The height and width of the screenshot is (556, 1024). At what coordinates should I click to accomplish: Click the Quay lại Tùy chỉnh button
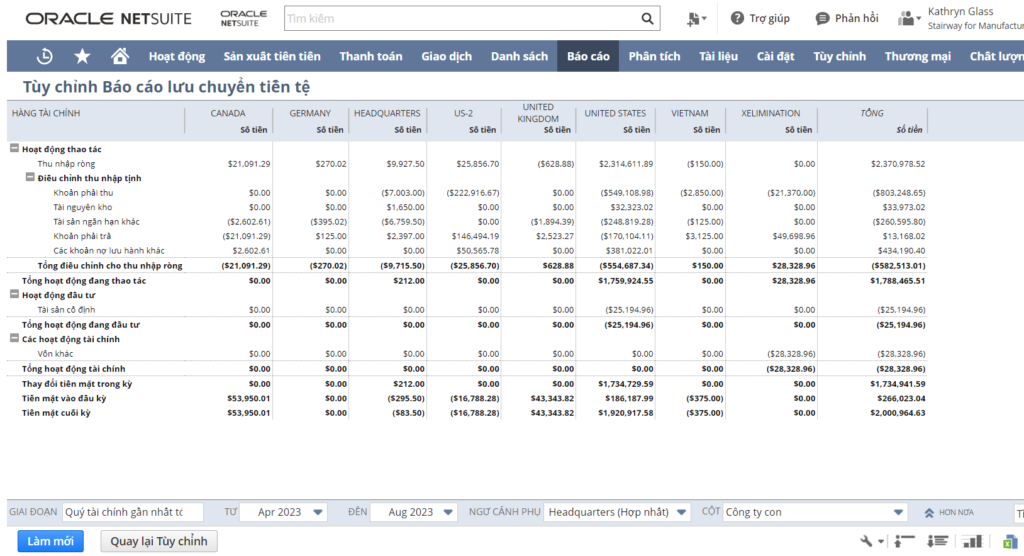[x=159, y=541]
